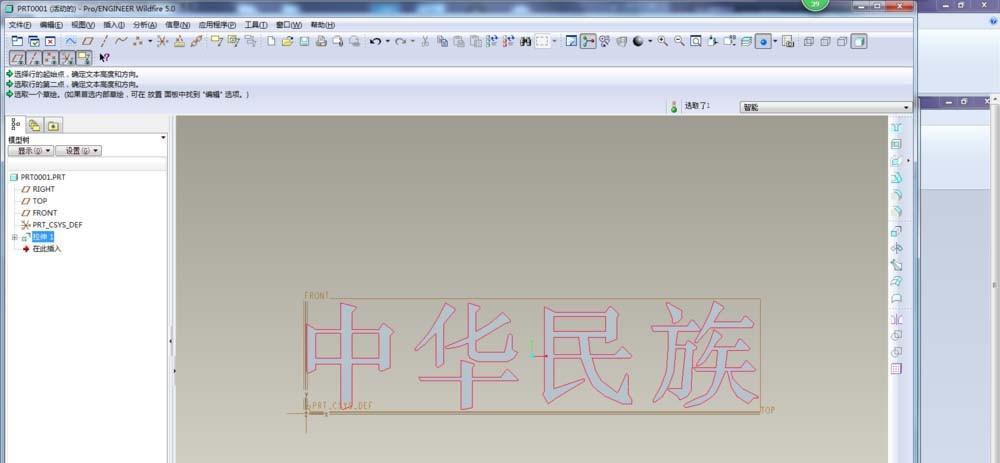Image resolution: width=1000 pixels, height=463 pixels.
Task: Toggle wireframe display mode
Action: pyautogui.click(x=809, y=41)
